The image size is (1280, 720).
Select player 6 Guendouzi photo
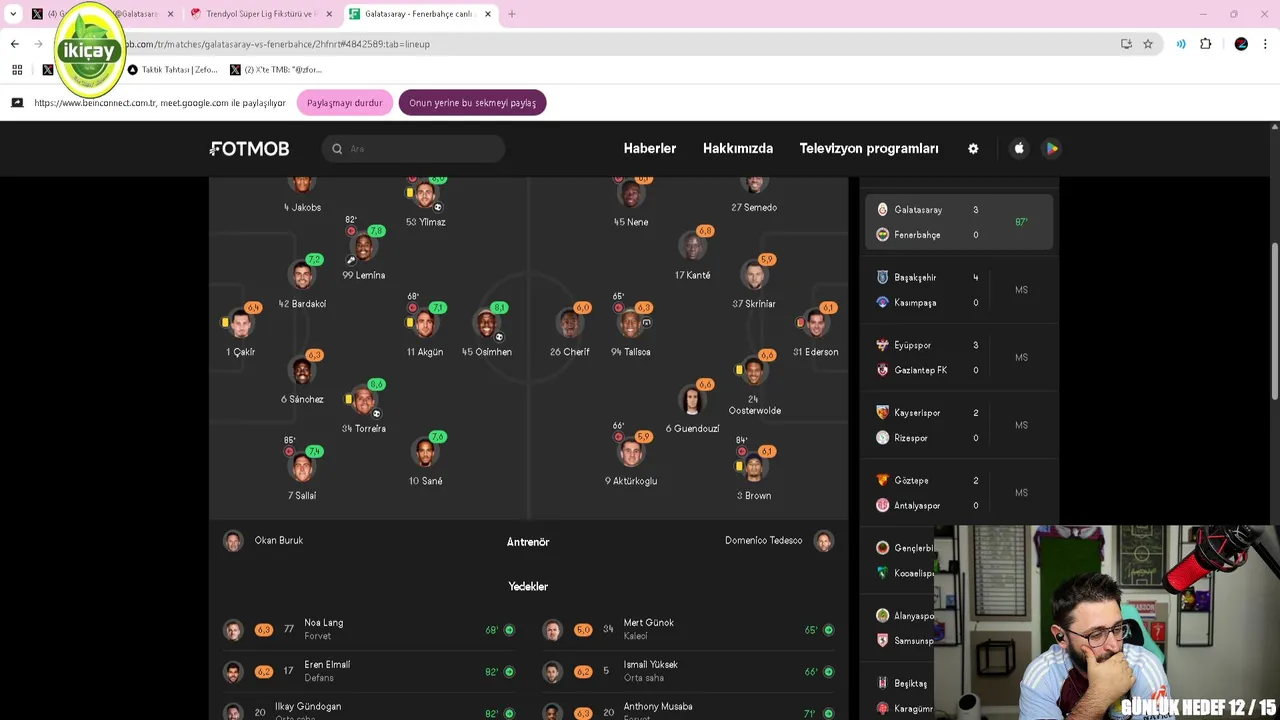click(693, 402)
